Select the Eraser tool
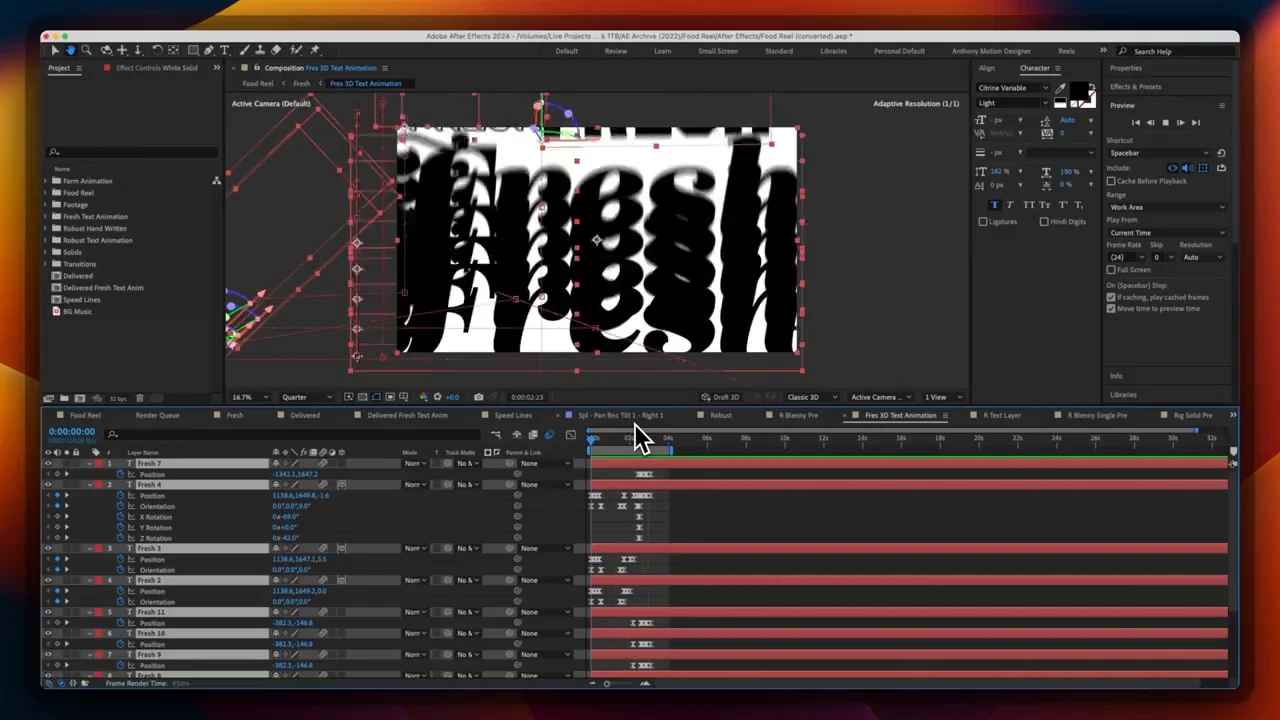The width and height of the screenshot is (1280, 720). click(x=276, y=50)
